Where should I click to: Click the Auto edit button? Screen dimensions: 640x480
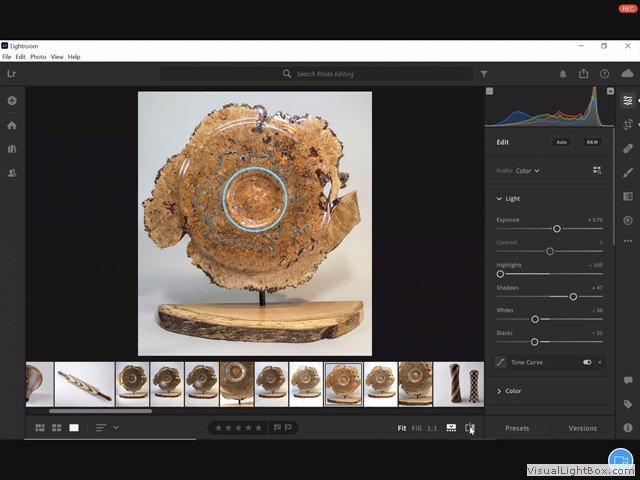(562, 142)
